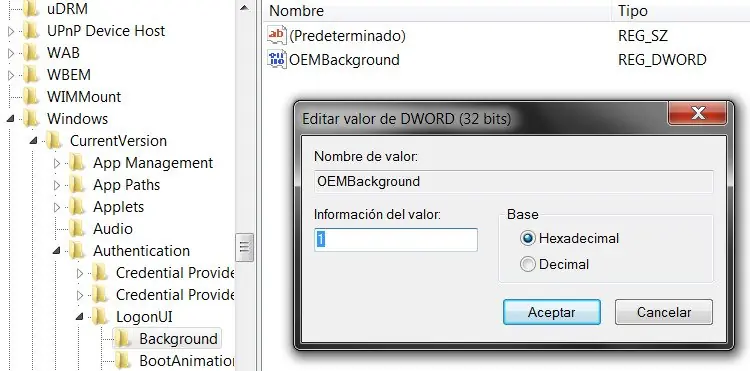The image size is (750, 371).
Task: Click the Nombre de valor field
Action: tap(513, 182)
